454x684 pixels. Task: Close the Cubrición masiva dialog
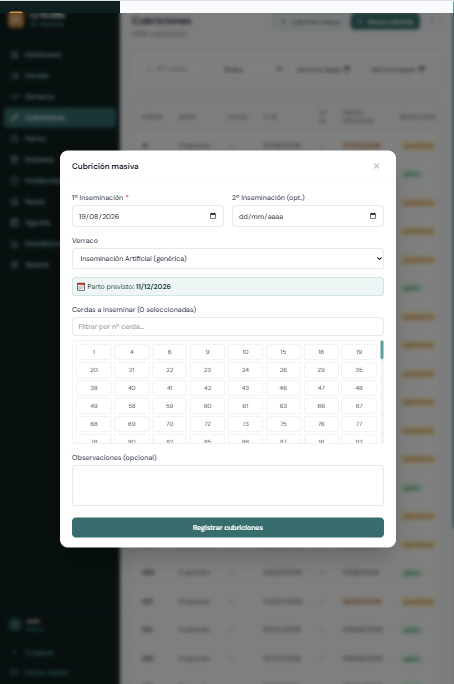coord(376,166)
